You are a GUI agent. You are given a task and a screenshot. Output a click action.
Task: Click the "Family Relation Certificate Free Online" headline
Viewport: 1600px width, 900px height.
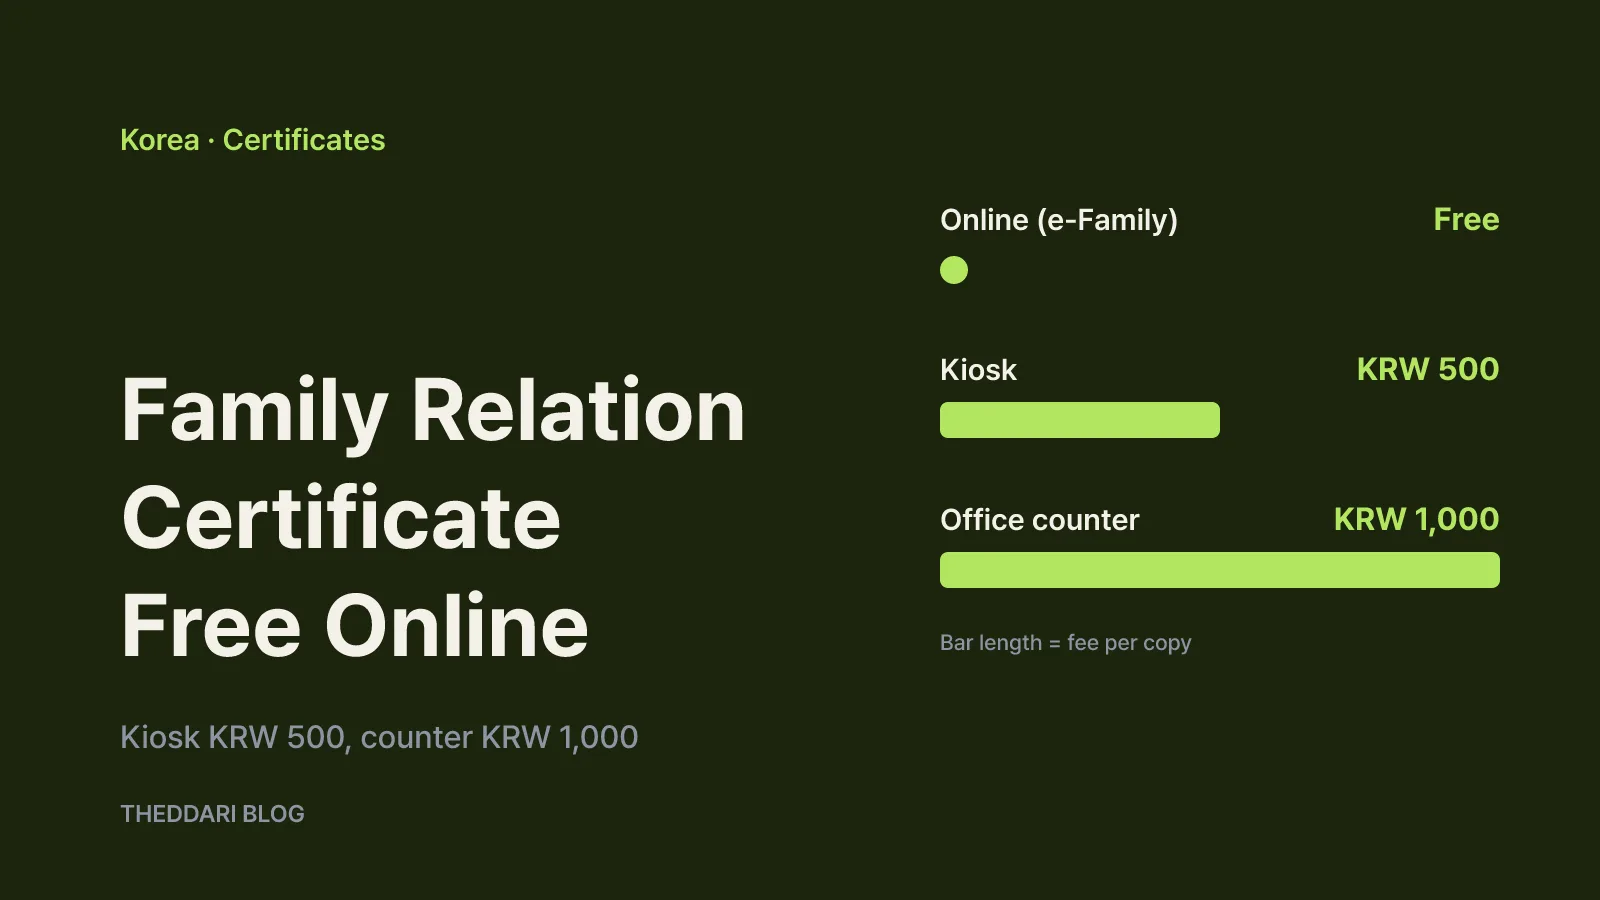coord(433,518)
